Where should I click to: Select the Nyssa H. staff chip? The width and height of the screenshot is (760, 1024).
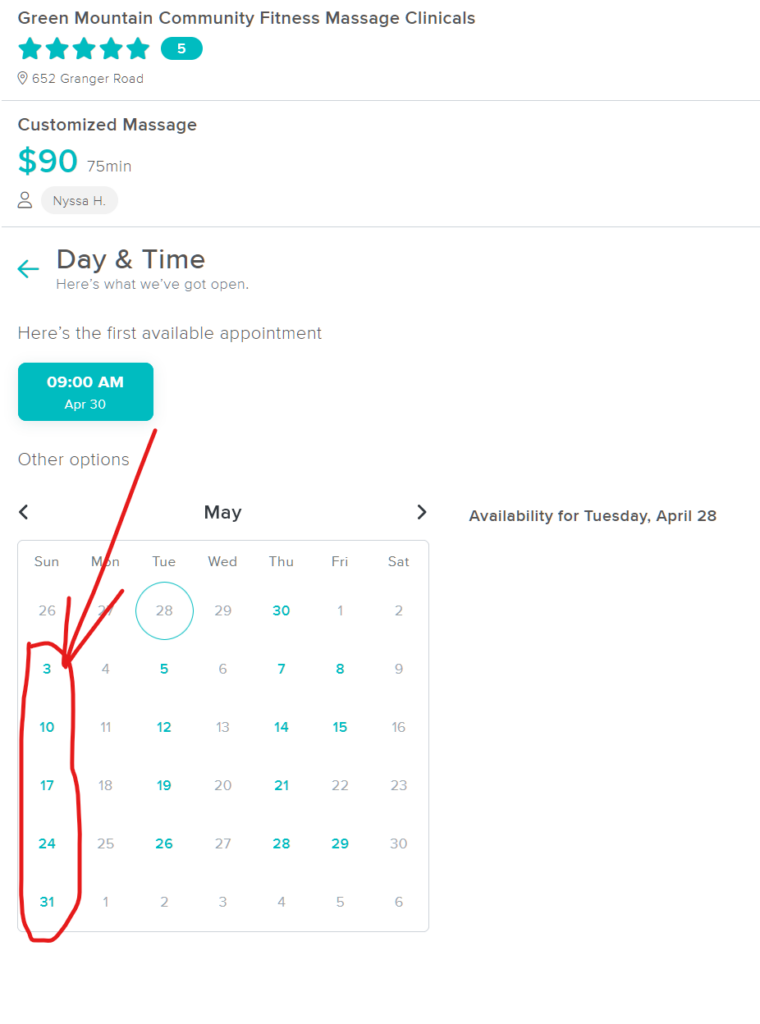(x=79, y=200)
